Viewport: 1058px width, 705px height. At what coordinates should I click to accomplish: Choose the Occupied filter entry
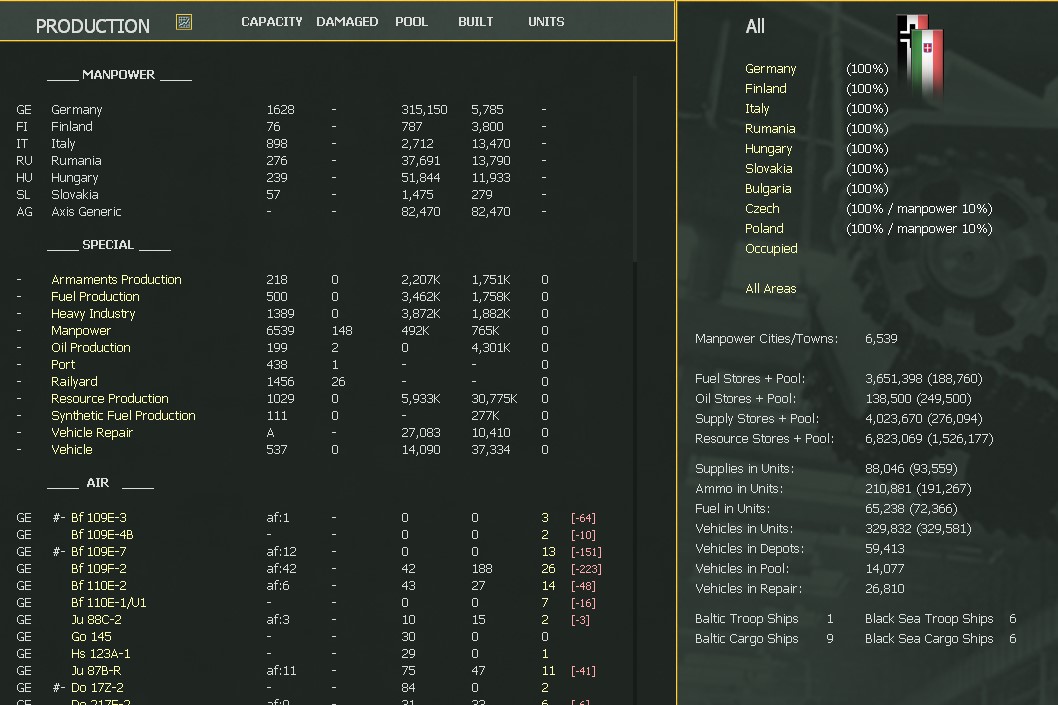pos(771,249)
